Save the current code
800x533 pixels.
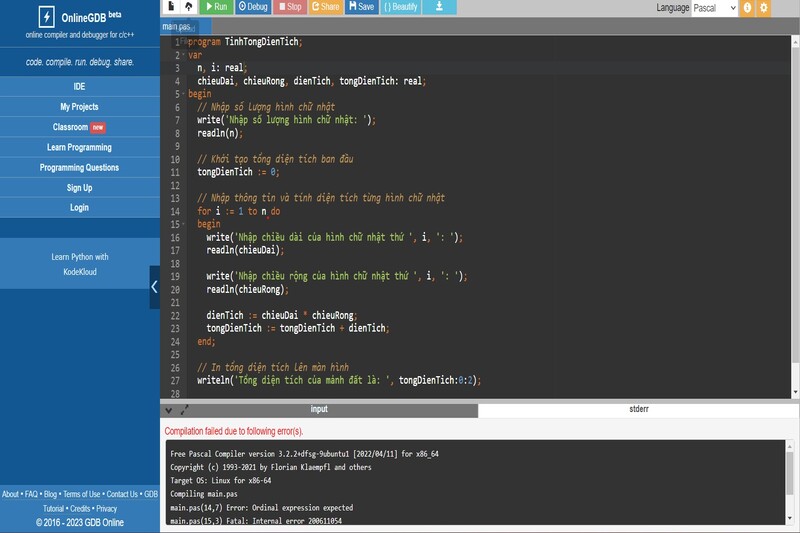click(x=361, y=7)
